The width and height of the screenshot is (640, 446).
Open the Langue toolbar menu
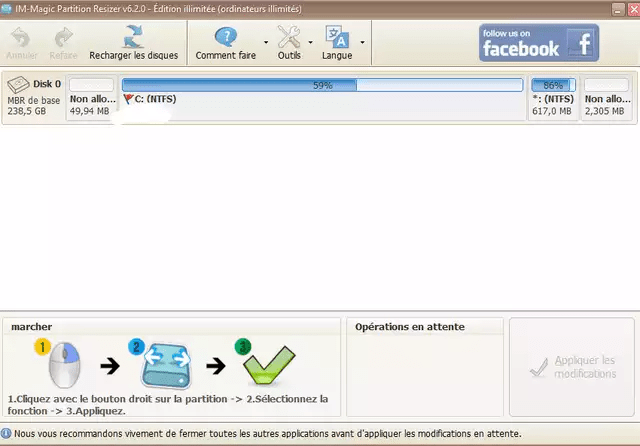pos(337,37)
